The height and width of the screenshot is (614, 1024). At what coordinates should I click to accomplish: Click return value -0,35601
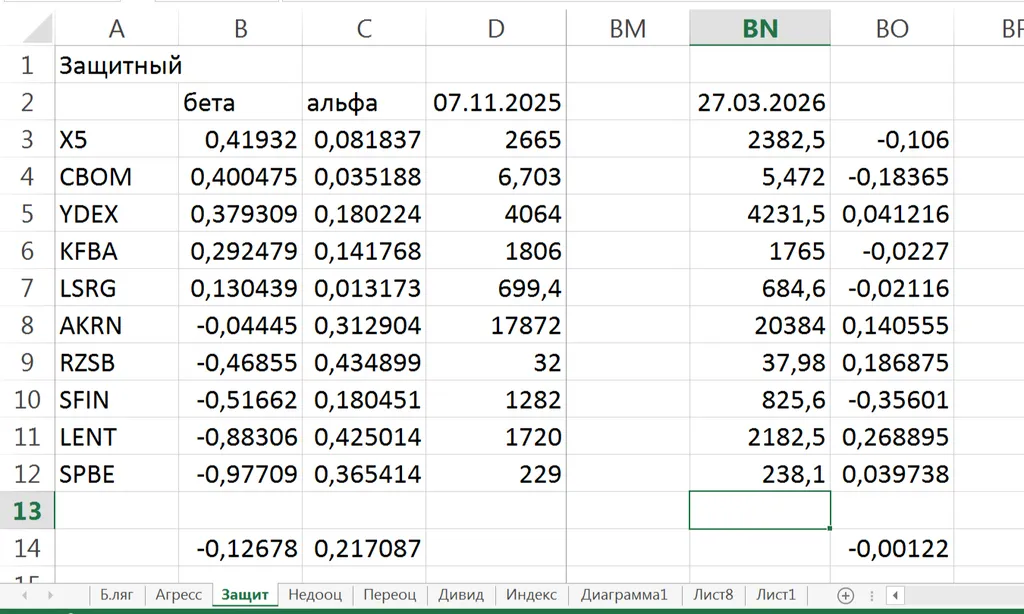point(892,399)
